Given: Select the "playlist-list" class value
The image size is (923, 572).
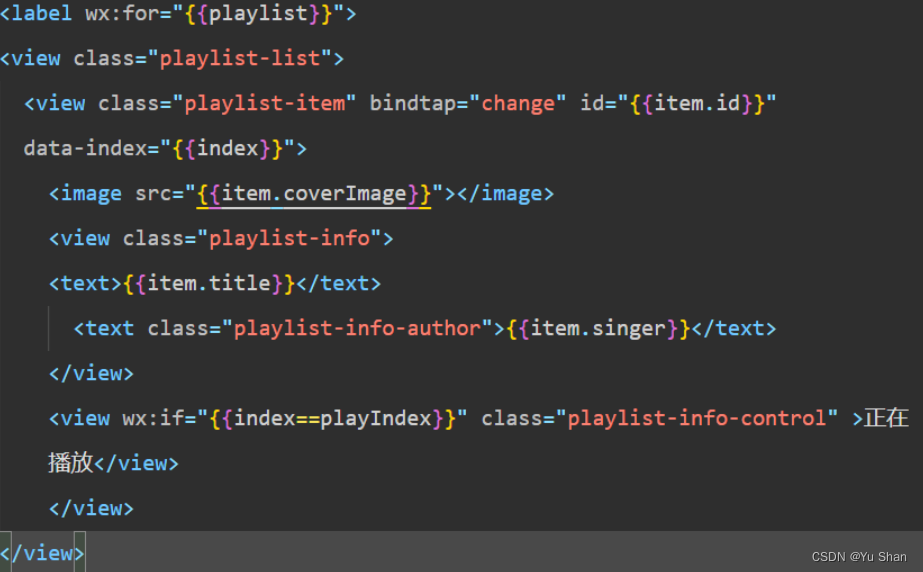Looking at the screenshot, I should tap(240, 59).
